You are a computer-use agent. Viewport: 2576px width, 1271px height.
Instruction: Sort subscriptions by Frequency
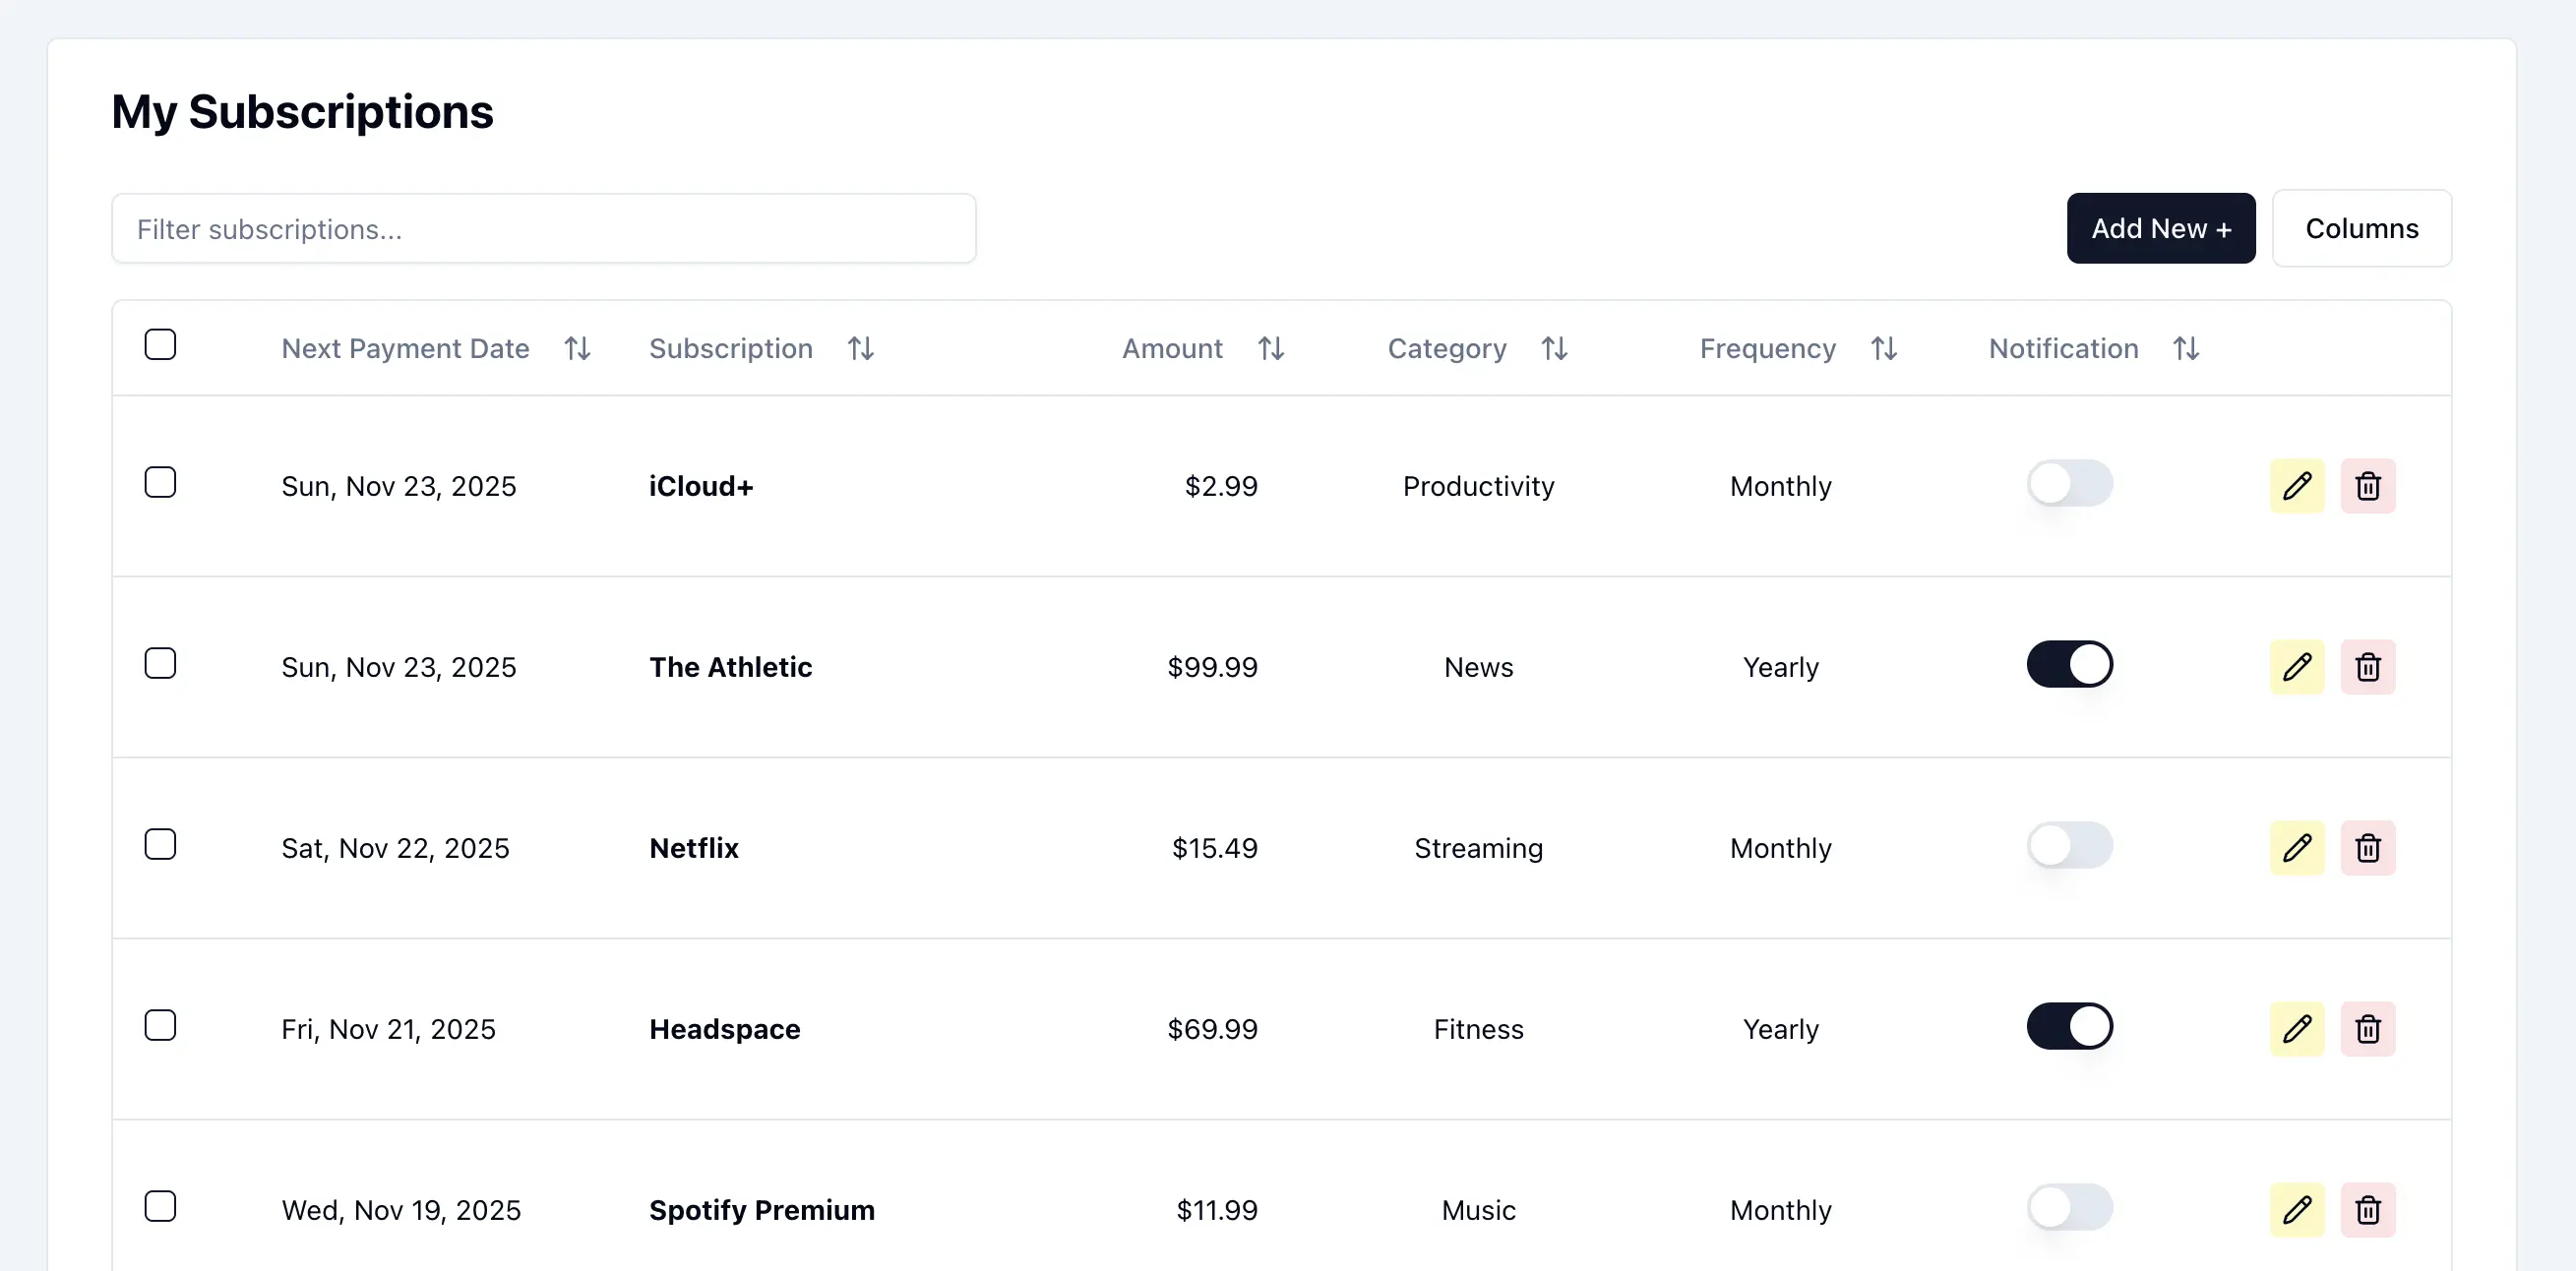[1882, 348]
